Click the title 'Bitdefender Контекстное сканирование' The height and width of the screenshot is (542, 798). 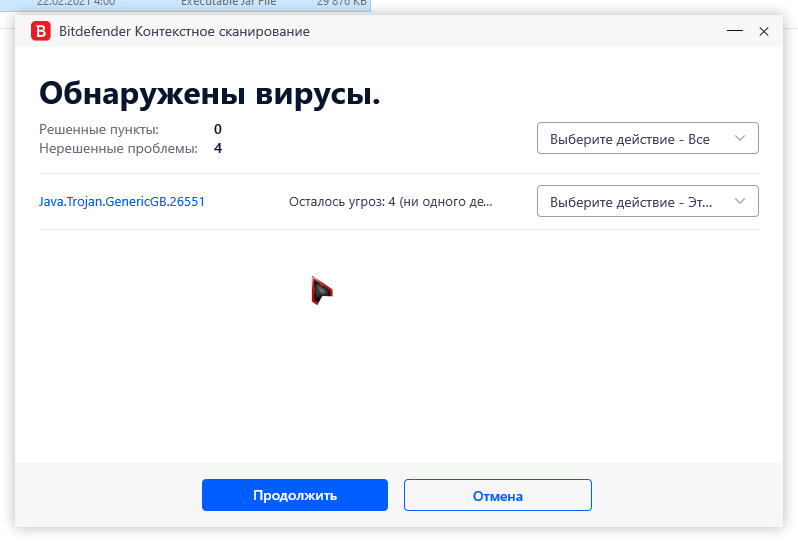(184, 32)
